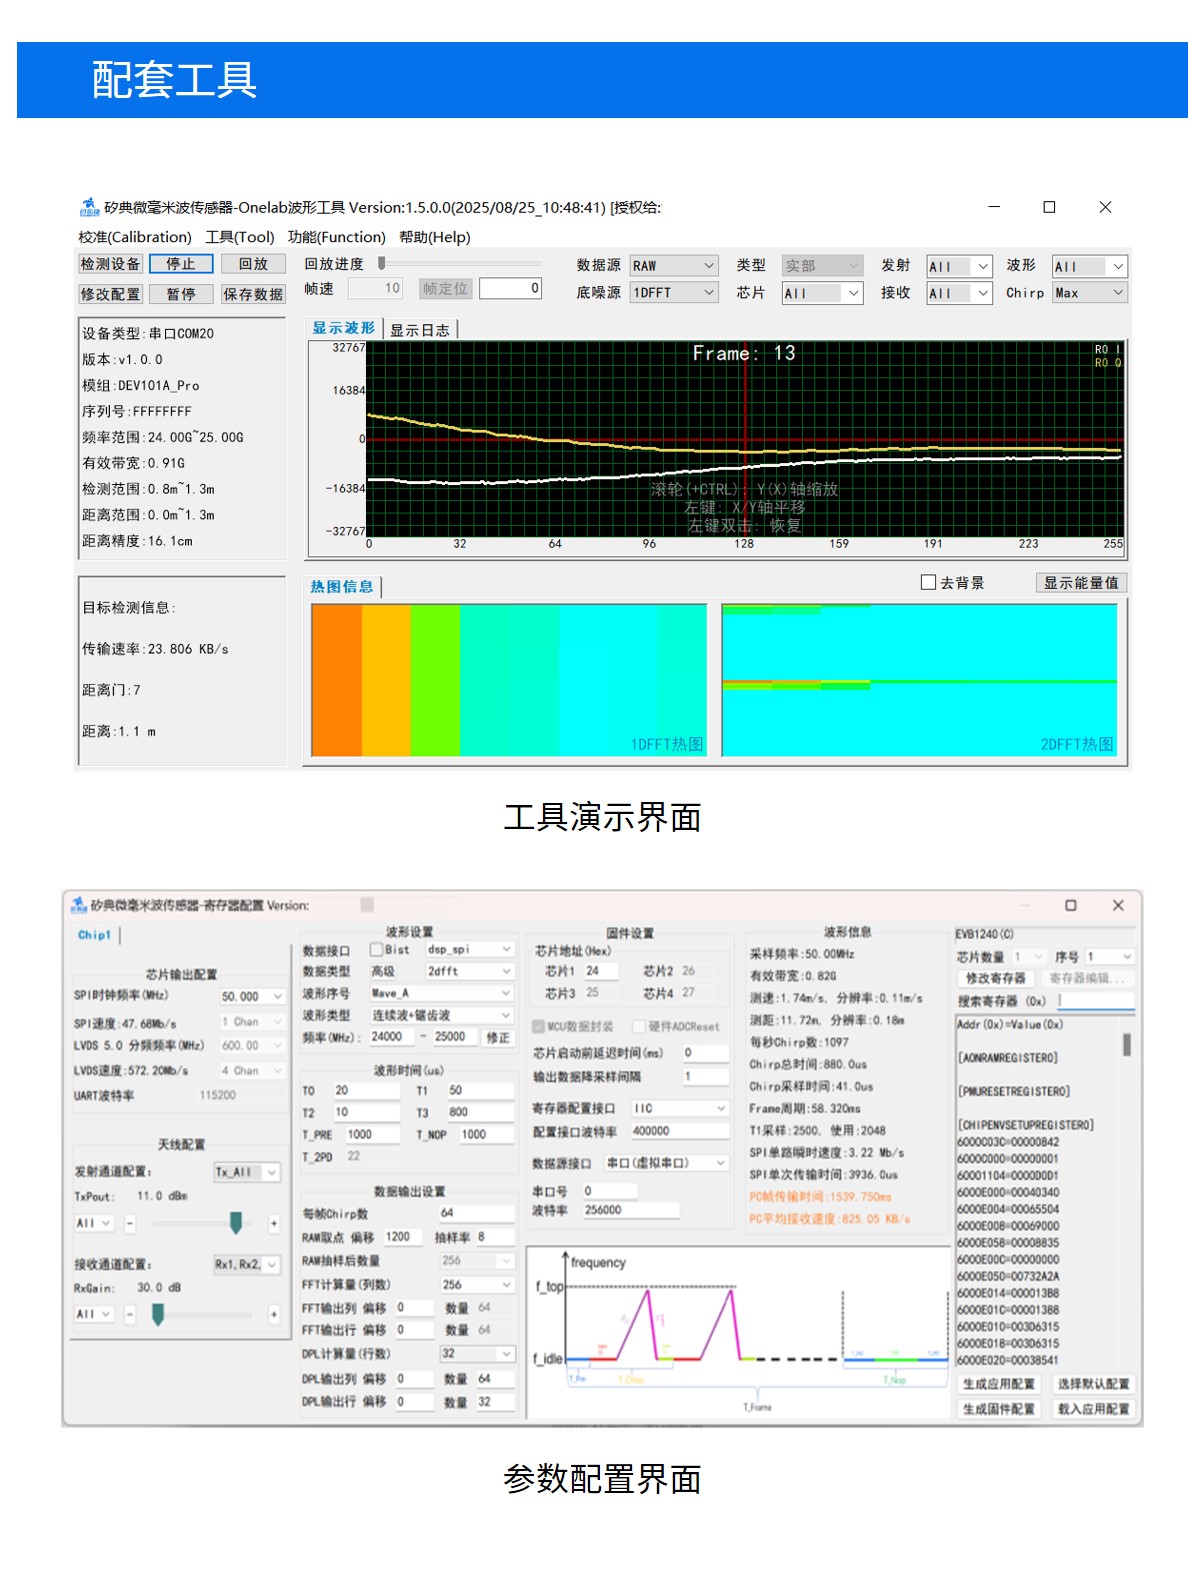This screenshot has width=1188, height=1572.
Task: Click the 生成应用配置 button
Action: coord(998,1384)
